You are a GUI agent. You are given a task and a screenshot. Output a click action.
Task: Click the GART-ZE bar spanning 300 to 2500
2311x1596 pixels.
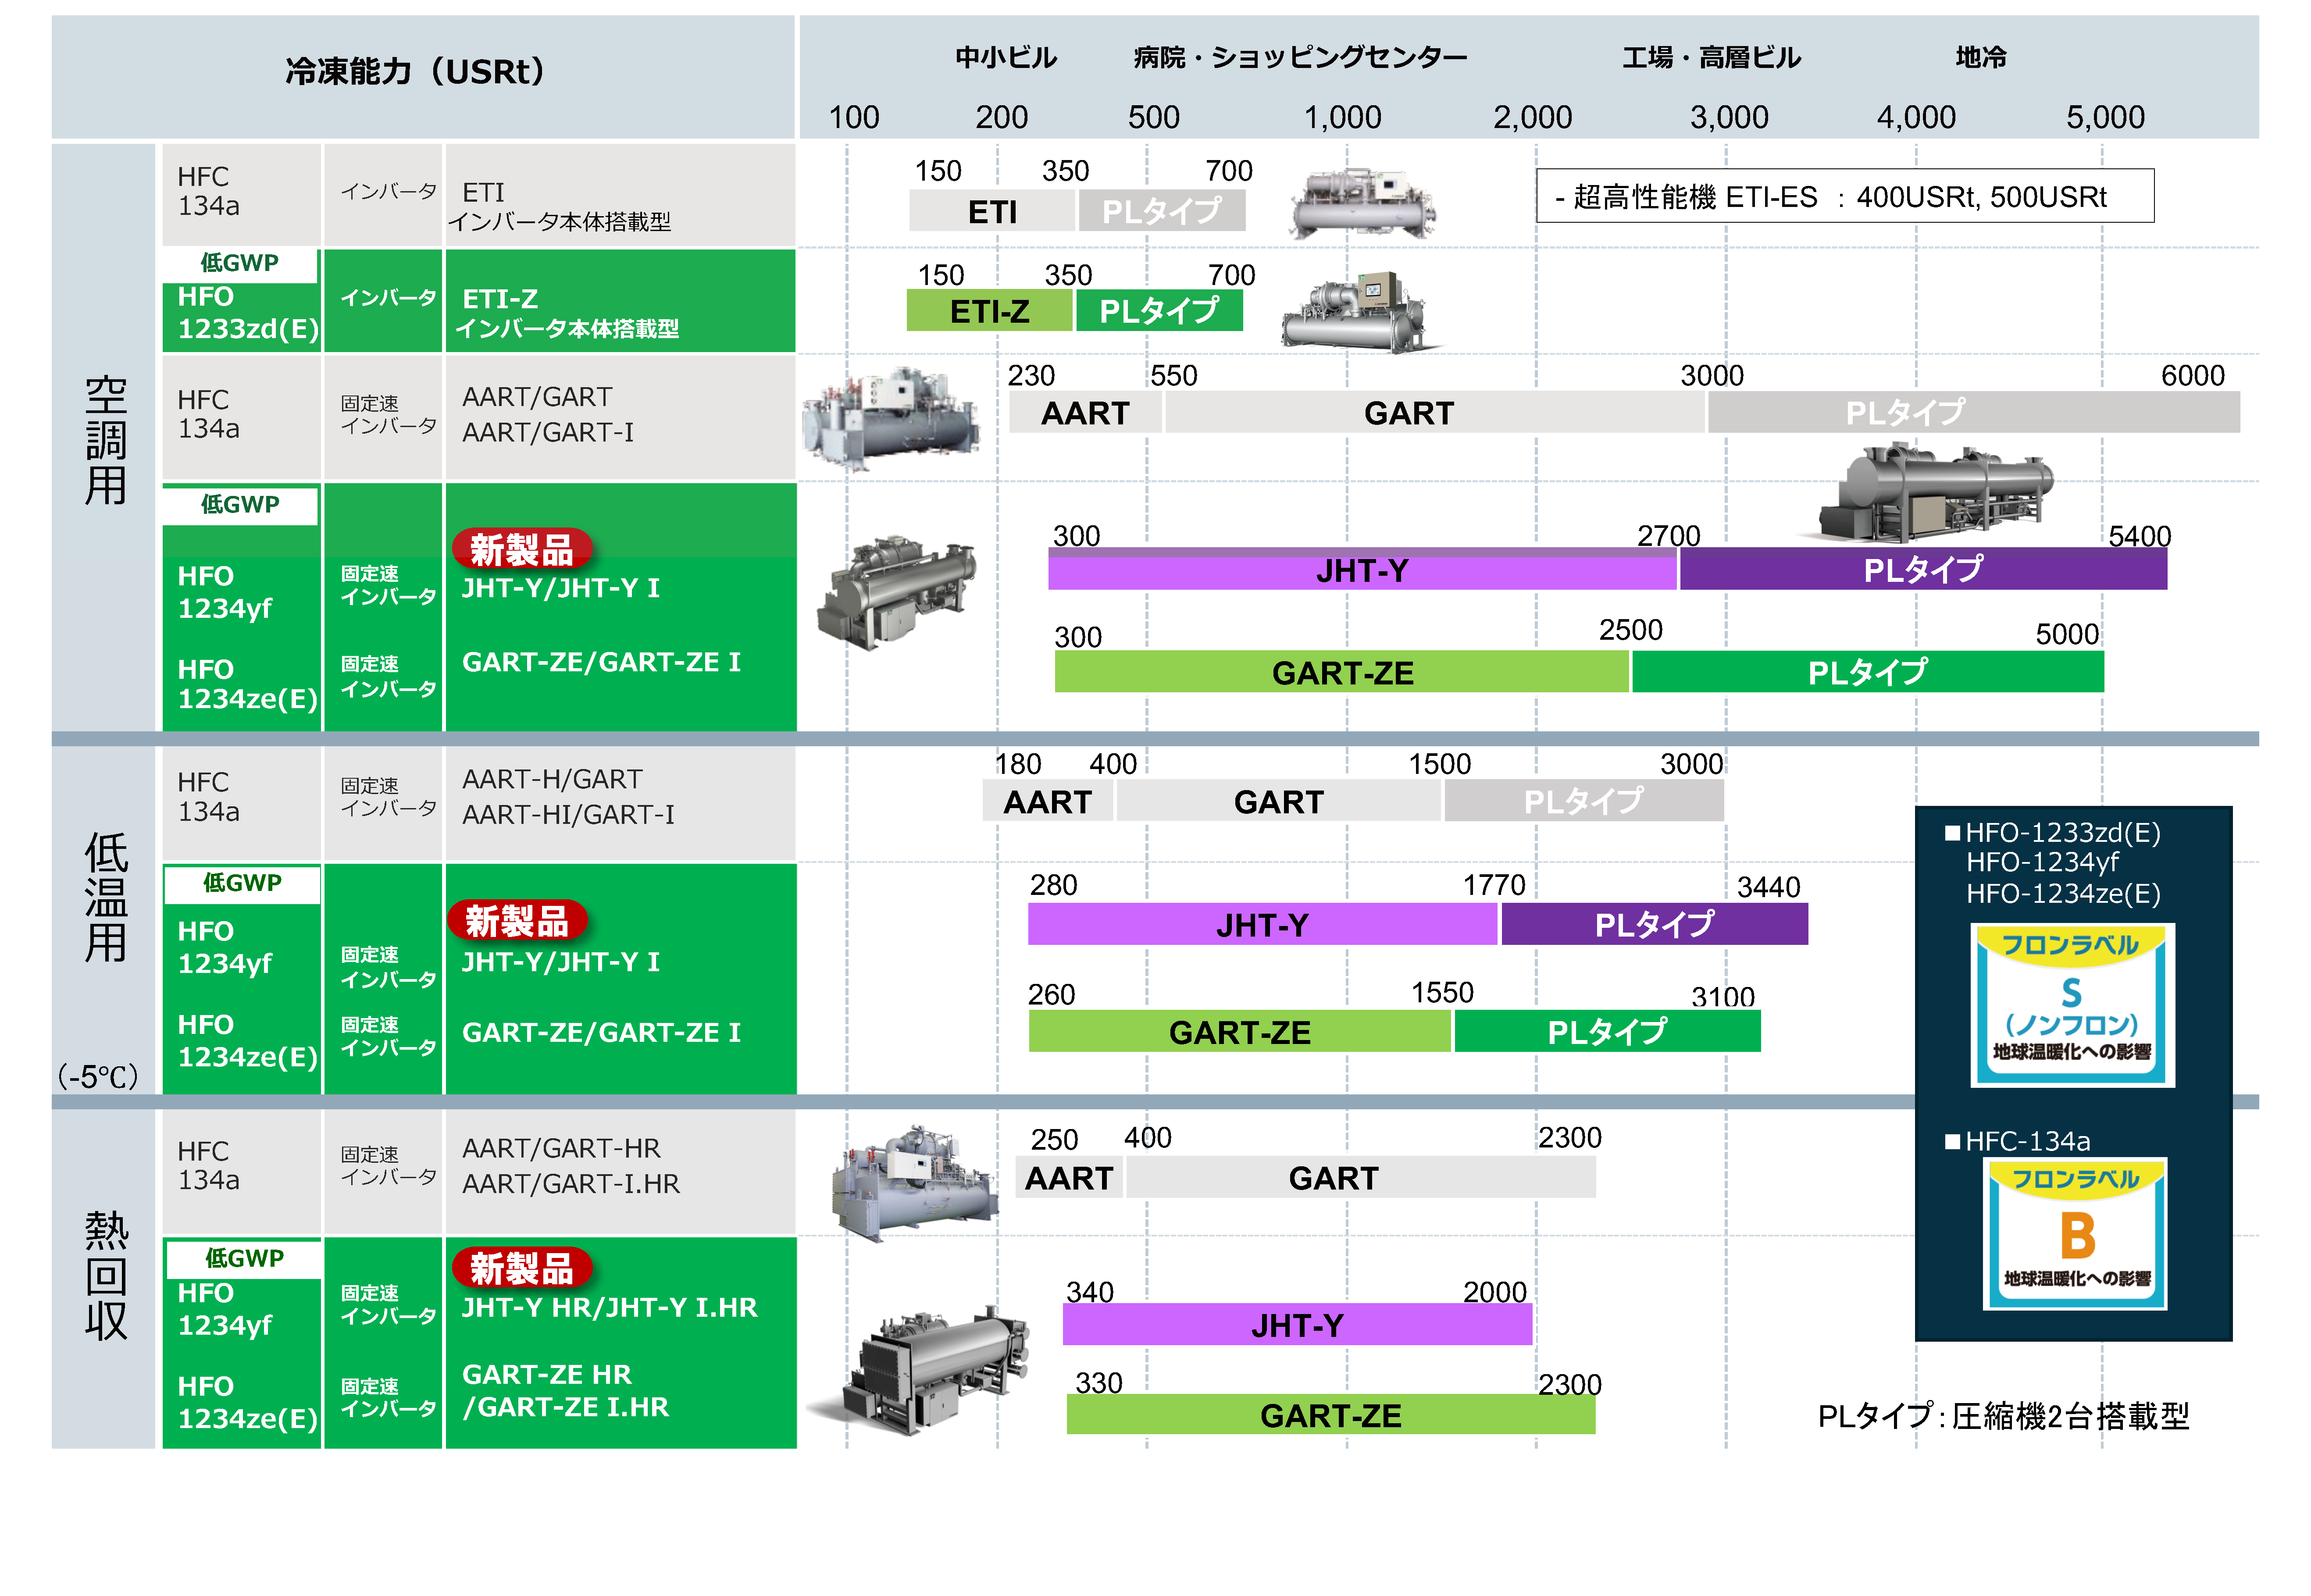(x=1342, y=672)
